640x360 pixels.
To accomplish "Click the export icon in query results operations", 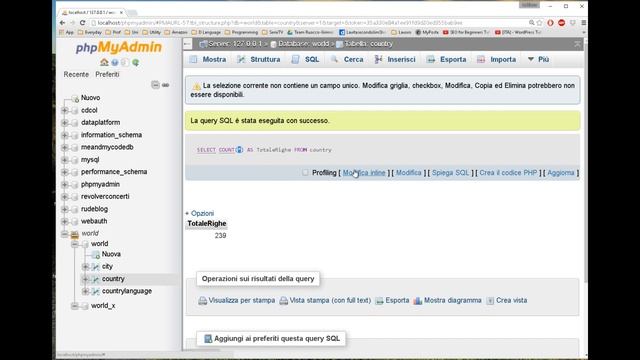I will pos(379,301).
